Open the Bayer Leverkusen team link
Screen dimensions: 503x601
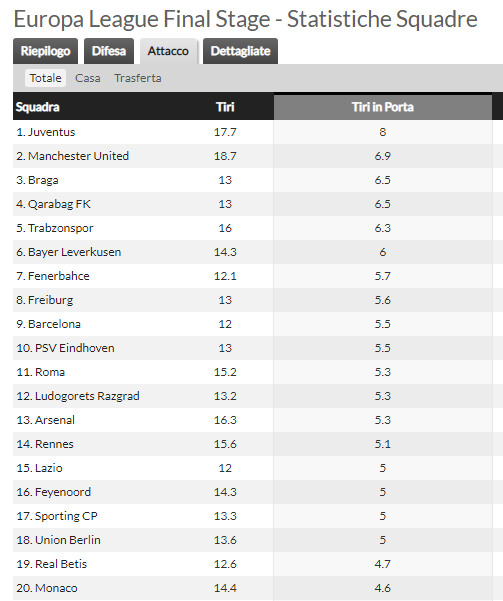pyautogui.click(x=74, y=252)
